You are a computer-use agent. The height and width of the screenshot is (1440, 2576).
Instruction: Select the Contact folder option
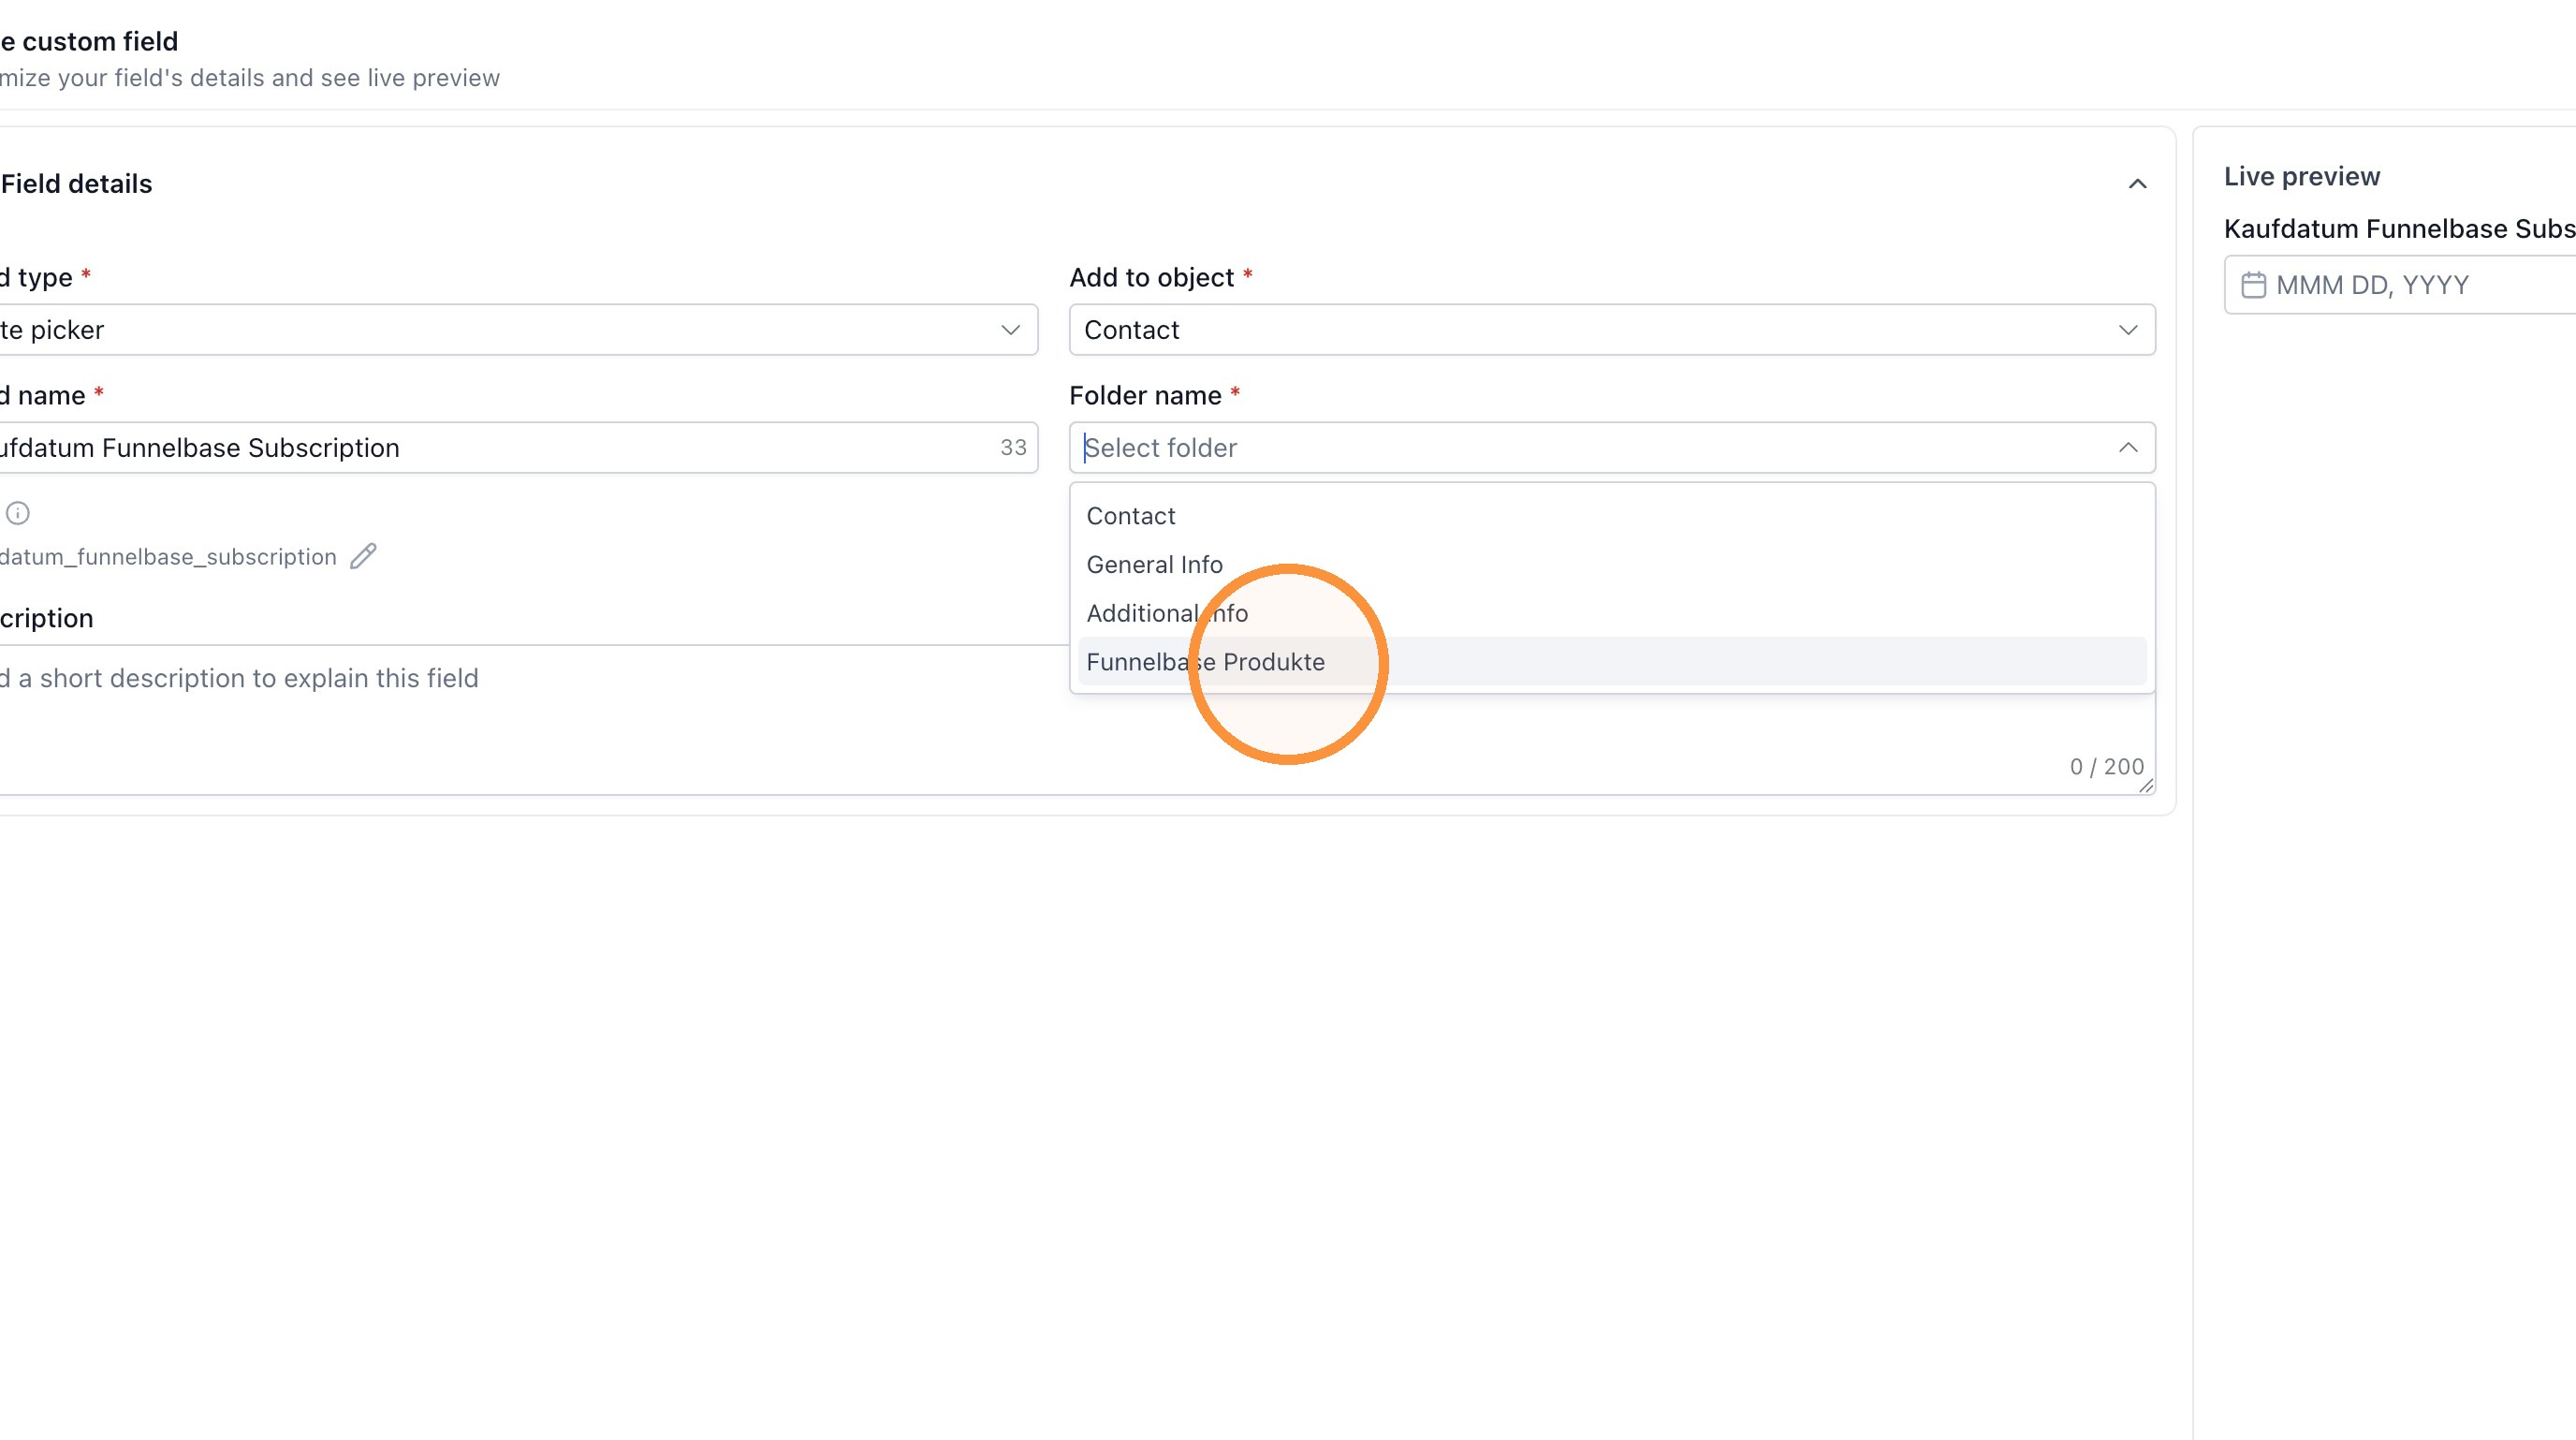point(1612,516)
